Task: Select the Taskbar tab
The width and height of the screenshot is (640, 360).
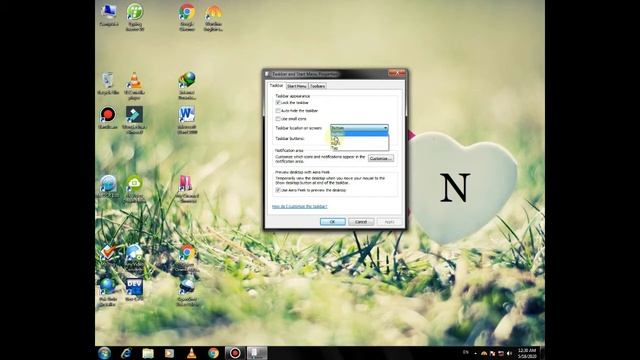Action: coord(276,86)
